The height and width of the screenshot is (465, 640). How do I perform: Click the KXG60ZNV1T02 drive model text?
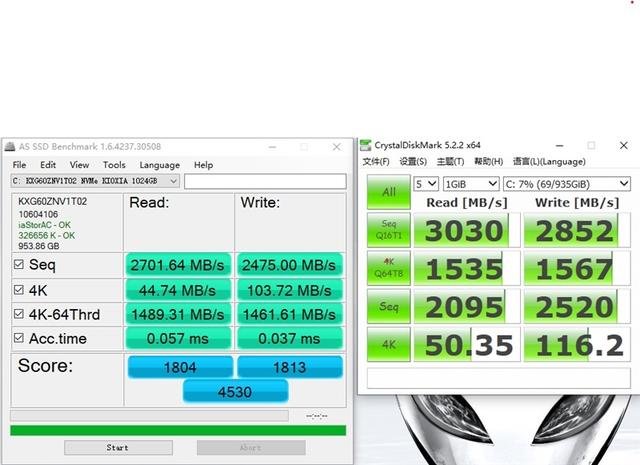(53, 201)
